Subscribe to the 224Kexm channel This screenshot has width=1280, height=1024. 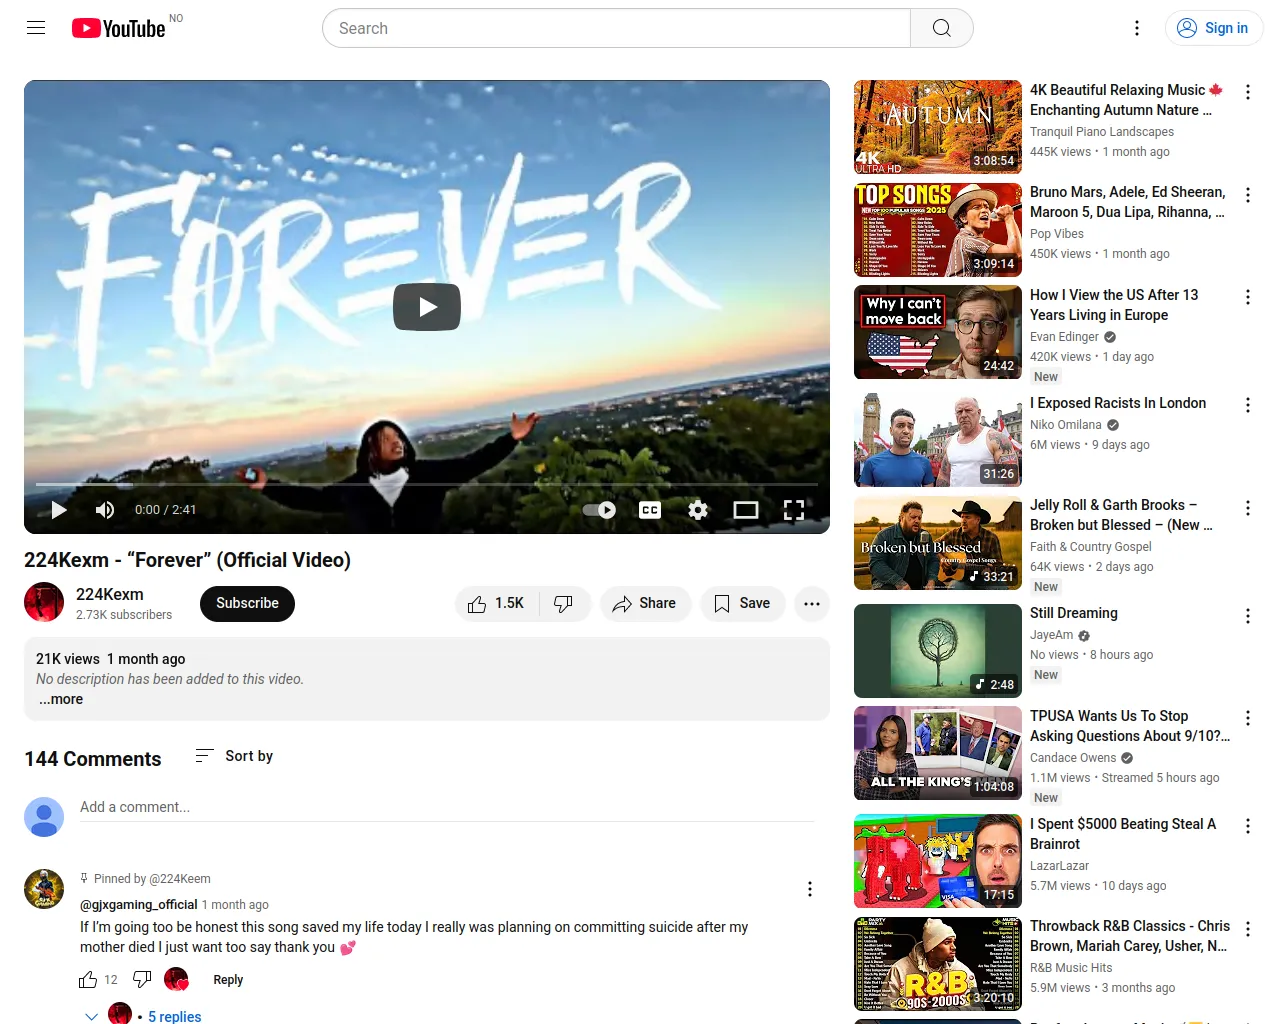[247, 604]
